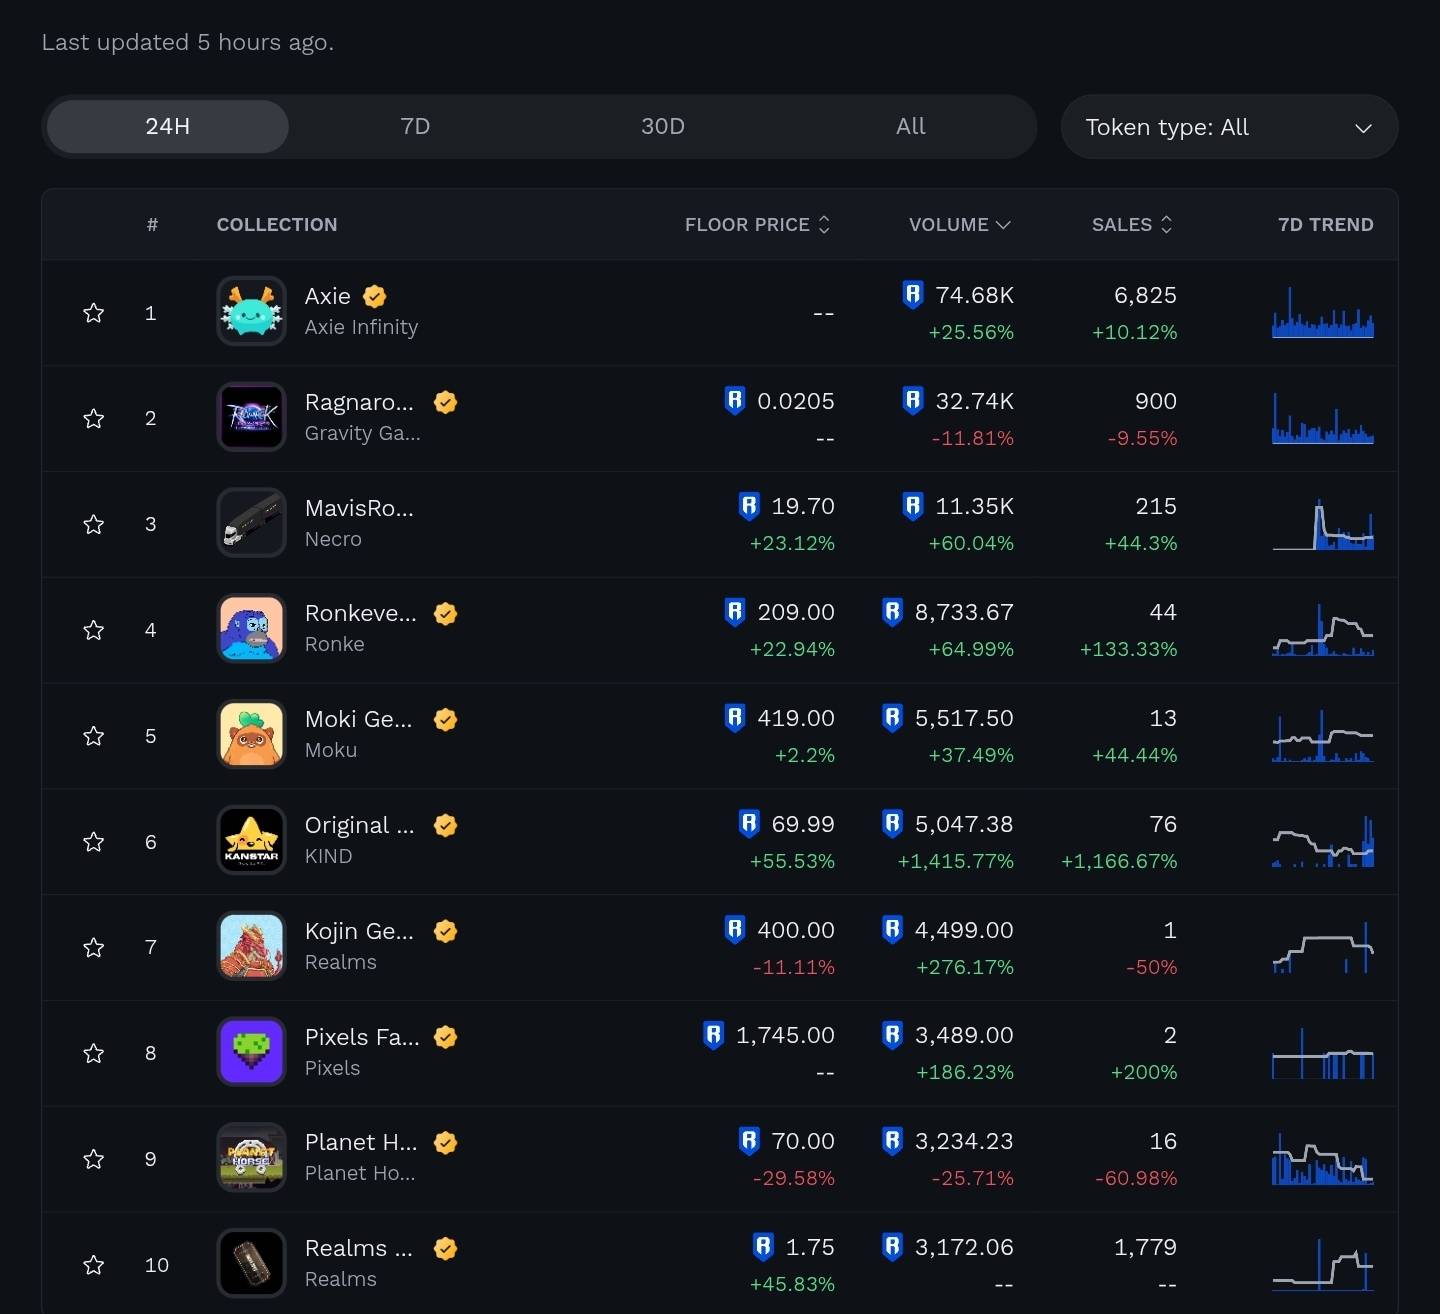Star the Kojin Genesis collection row
The width and height of the screenshot is (1440, 1314).
point(94,947)
